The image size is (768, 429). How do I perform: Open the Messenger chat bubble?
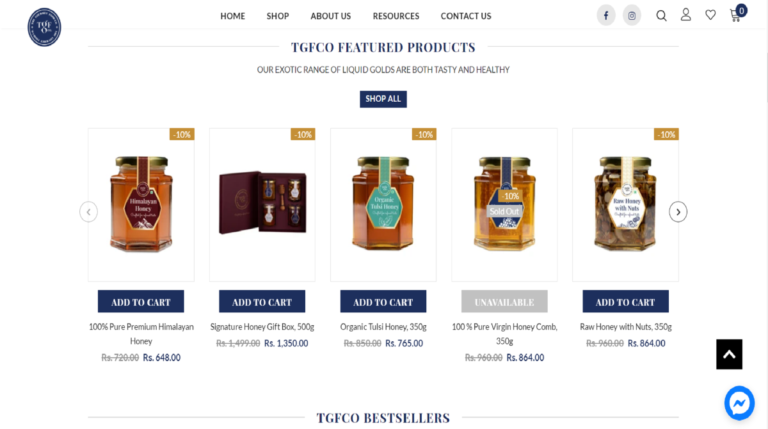[x=739, y=403]
